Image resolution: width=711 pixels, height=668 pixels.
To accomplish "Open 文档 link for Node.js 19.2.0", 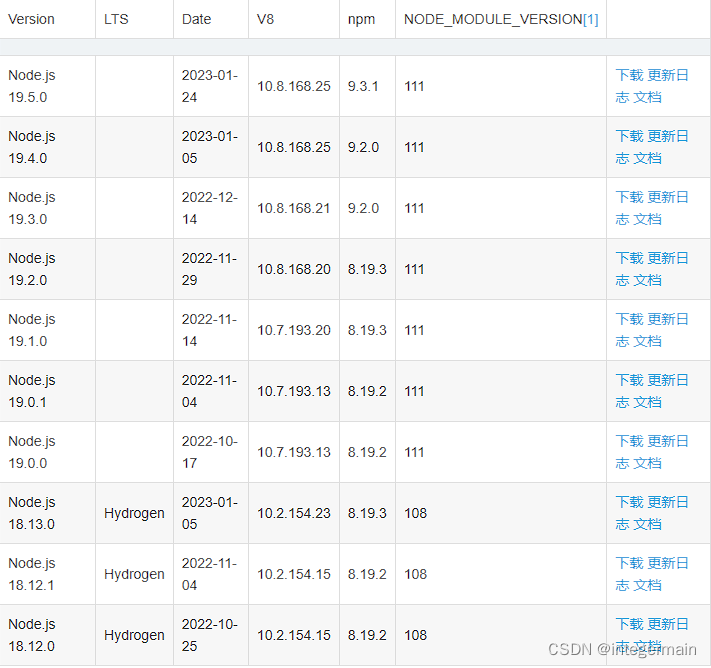I will [647, 280].
